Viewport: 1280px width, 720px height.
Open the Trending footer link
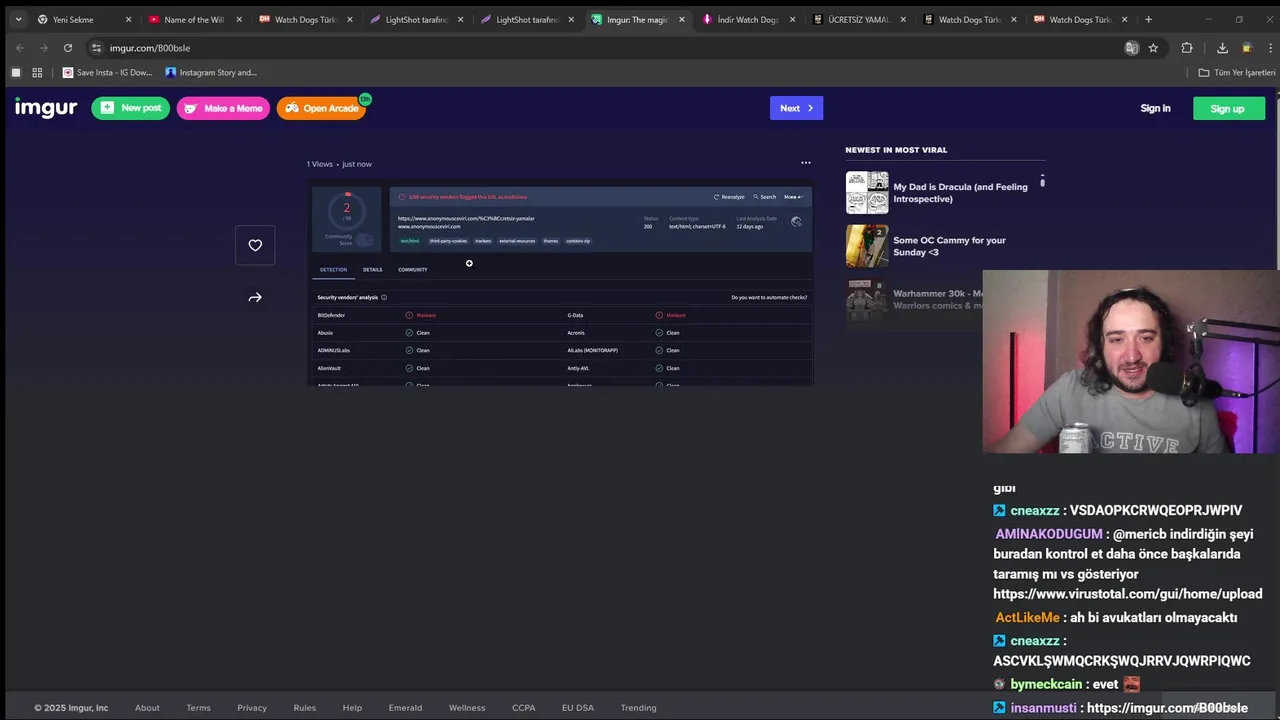coord(638,708)
